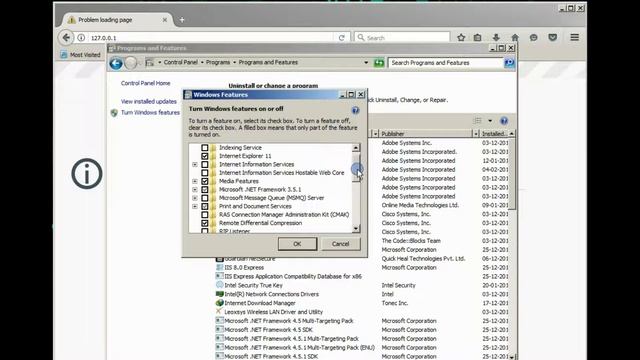Open the Publisher column filter dropdown
Image resolution: width=640 pixels, height=360 pixels.
pyautogui.click(x=476, y=133)
